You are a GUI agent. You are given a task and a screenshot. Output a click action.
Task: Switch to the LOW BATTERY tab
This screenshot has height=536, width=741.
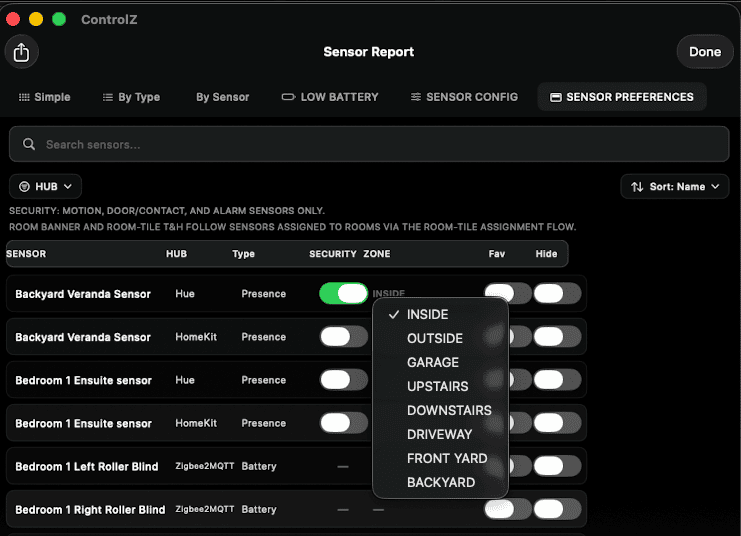(x=330, y=97)
